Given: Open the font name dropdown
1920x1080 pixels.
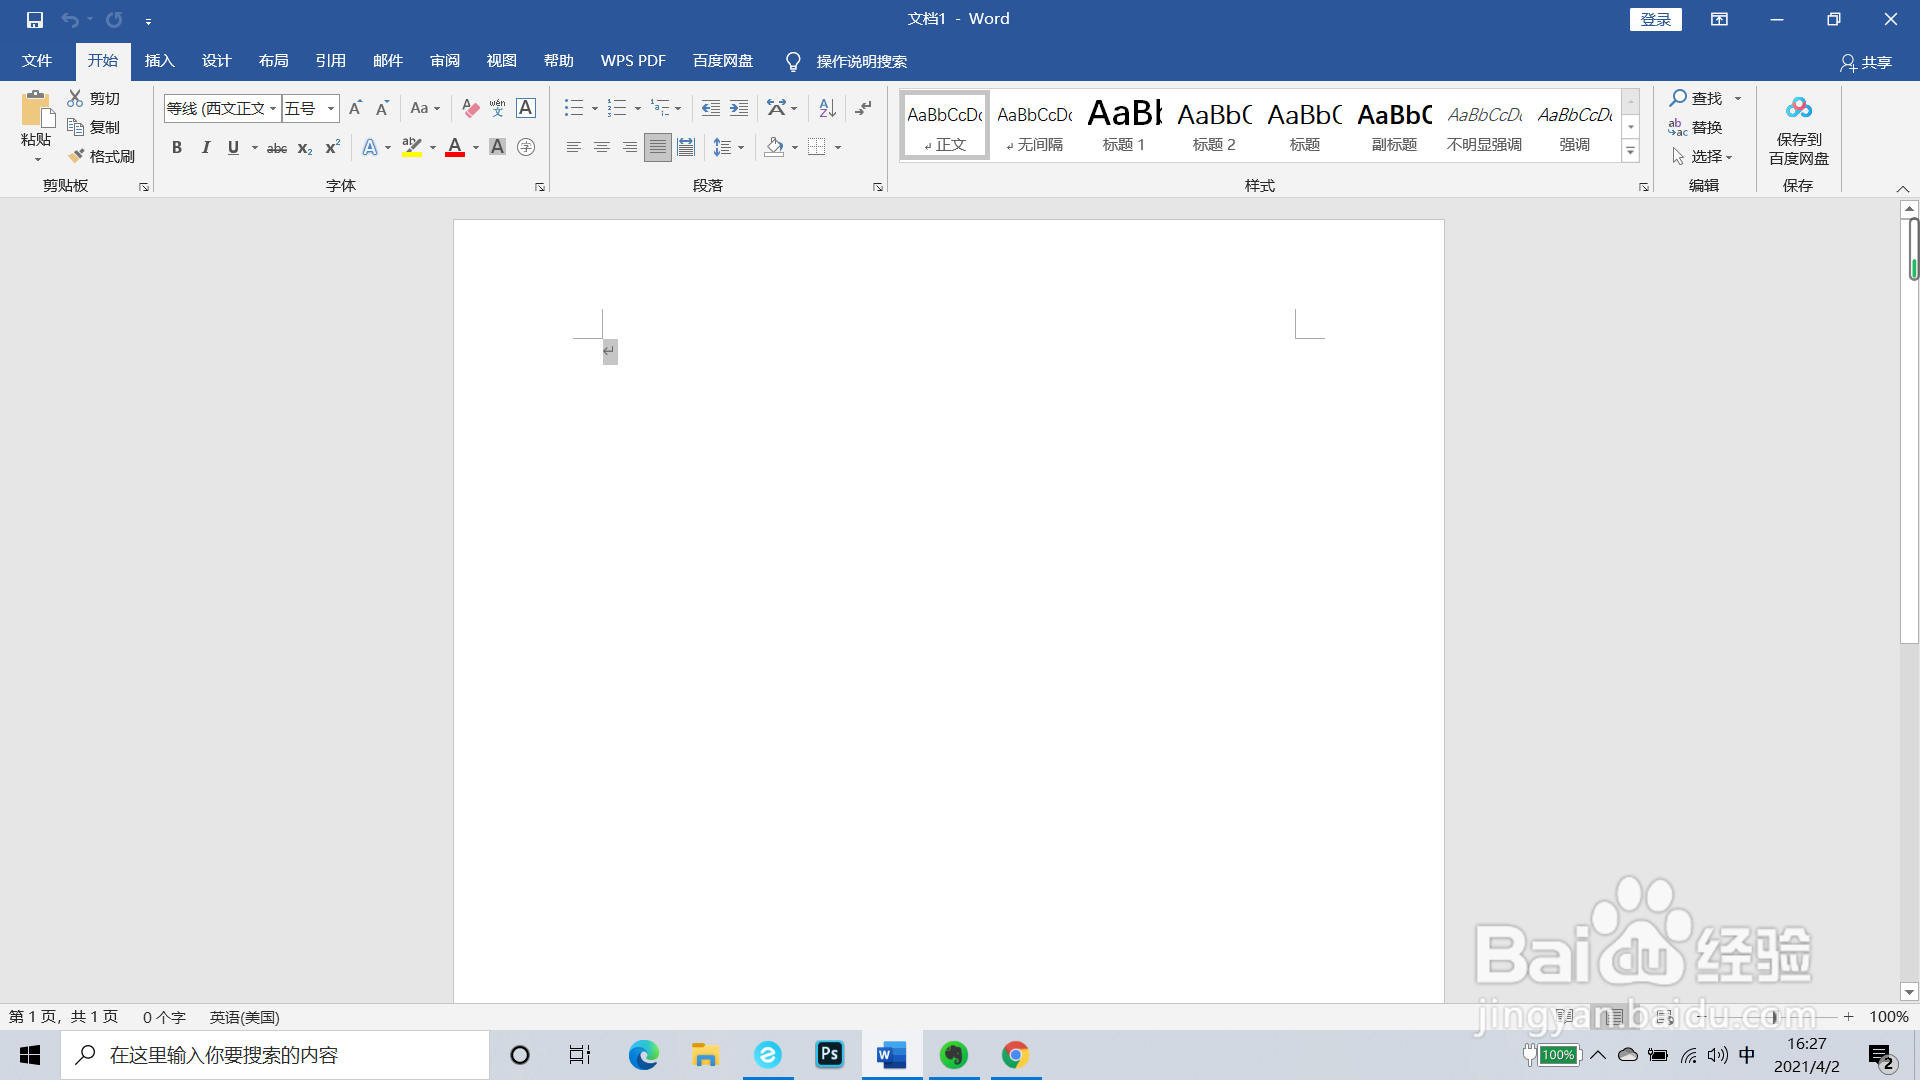Looking at the screenshot, I should (272, 108).
